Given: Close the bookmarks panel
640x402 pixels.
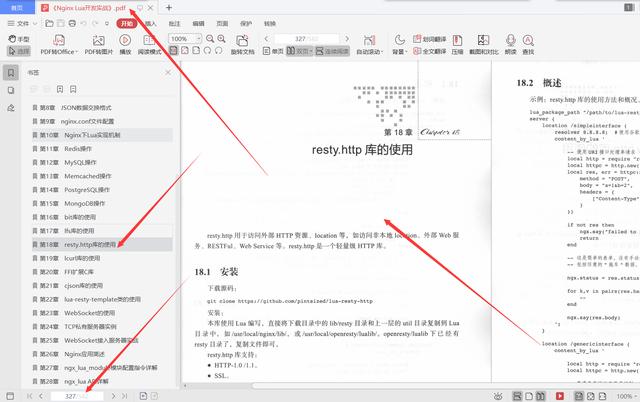Looking at the screenshot, I should [x=168, y=72].
